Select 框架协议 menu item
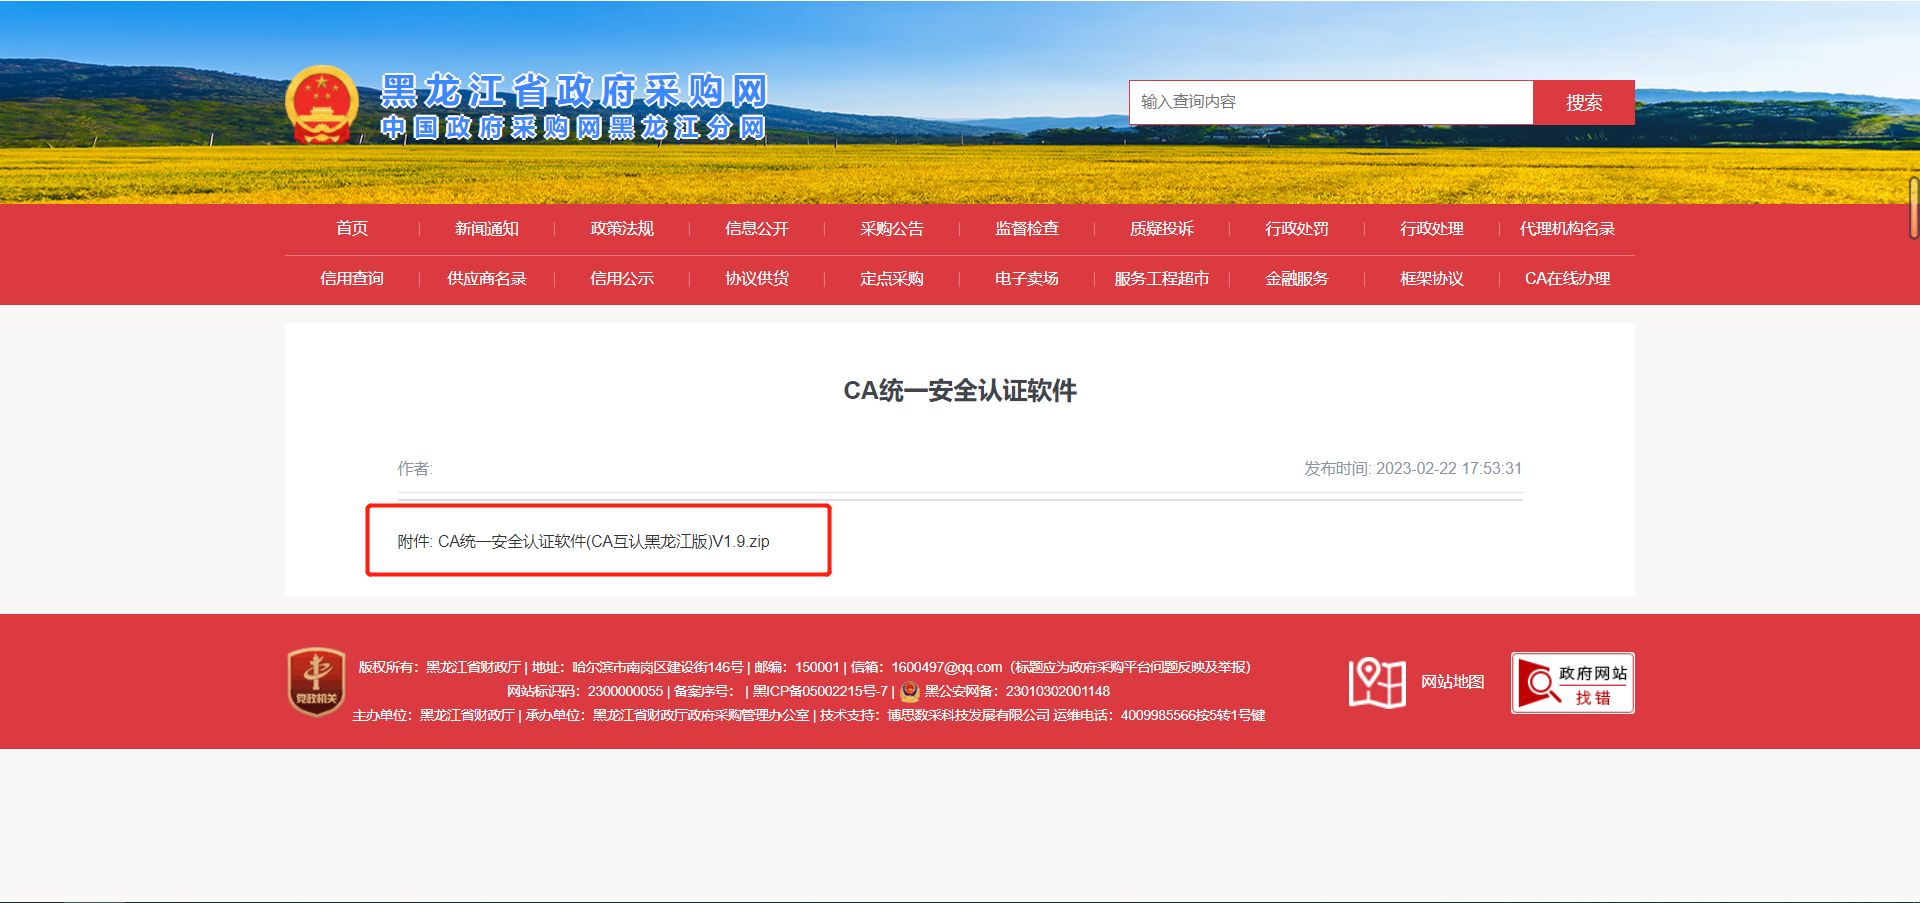The width and height of the screenshot is (1920, 903). [1432, 279]
